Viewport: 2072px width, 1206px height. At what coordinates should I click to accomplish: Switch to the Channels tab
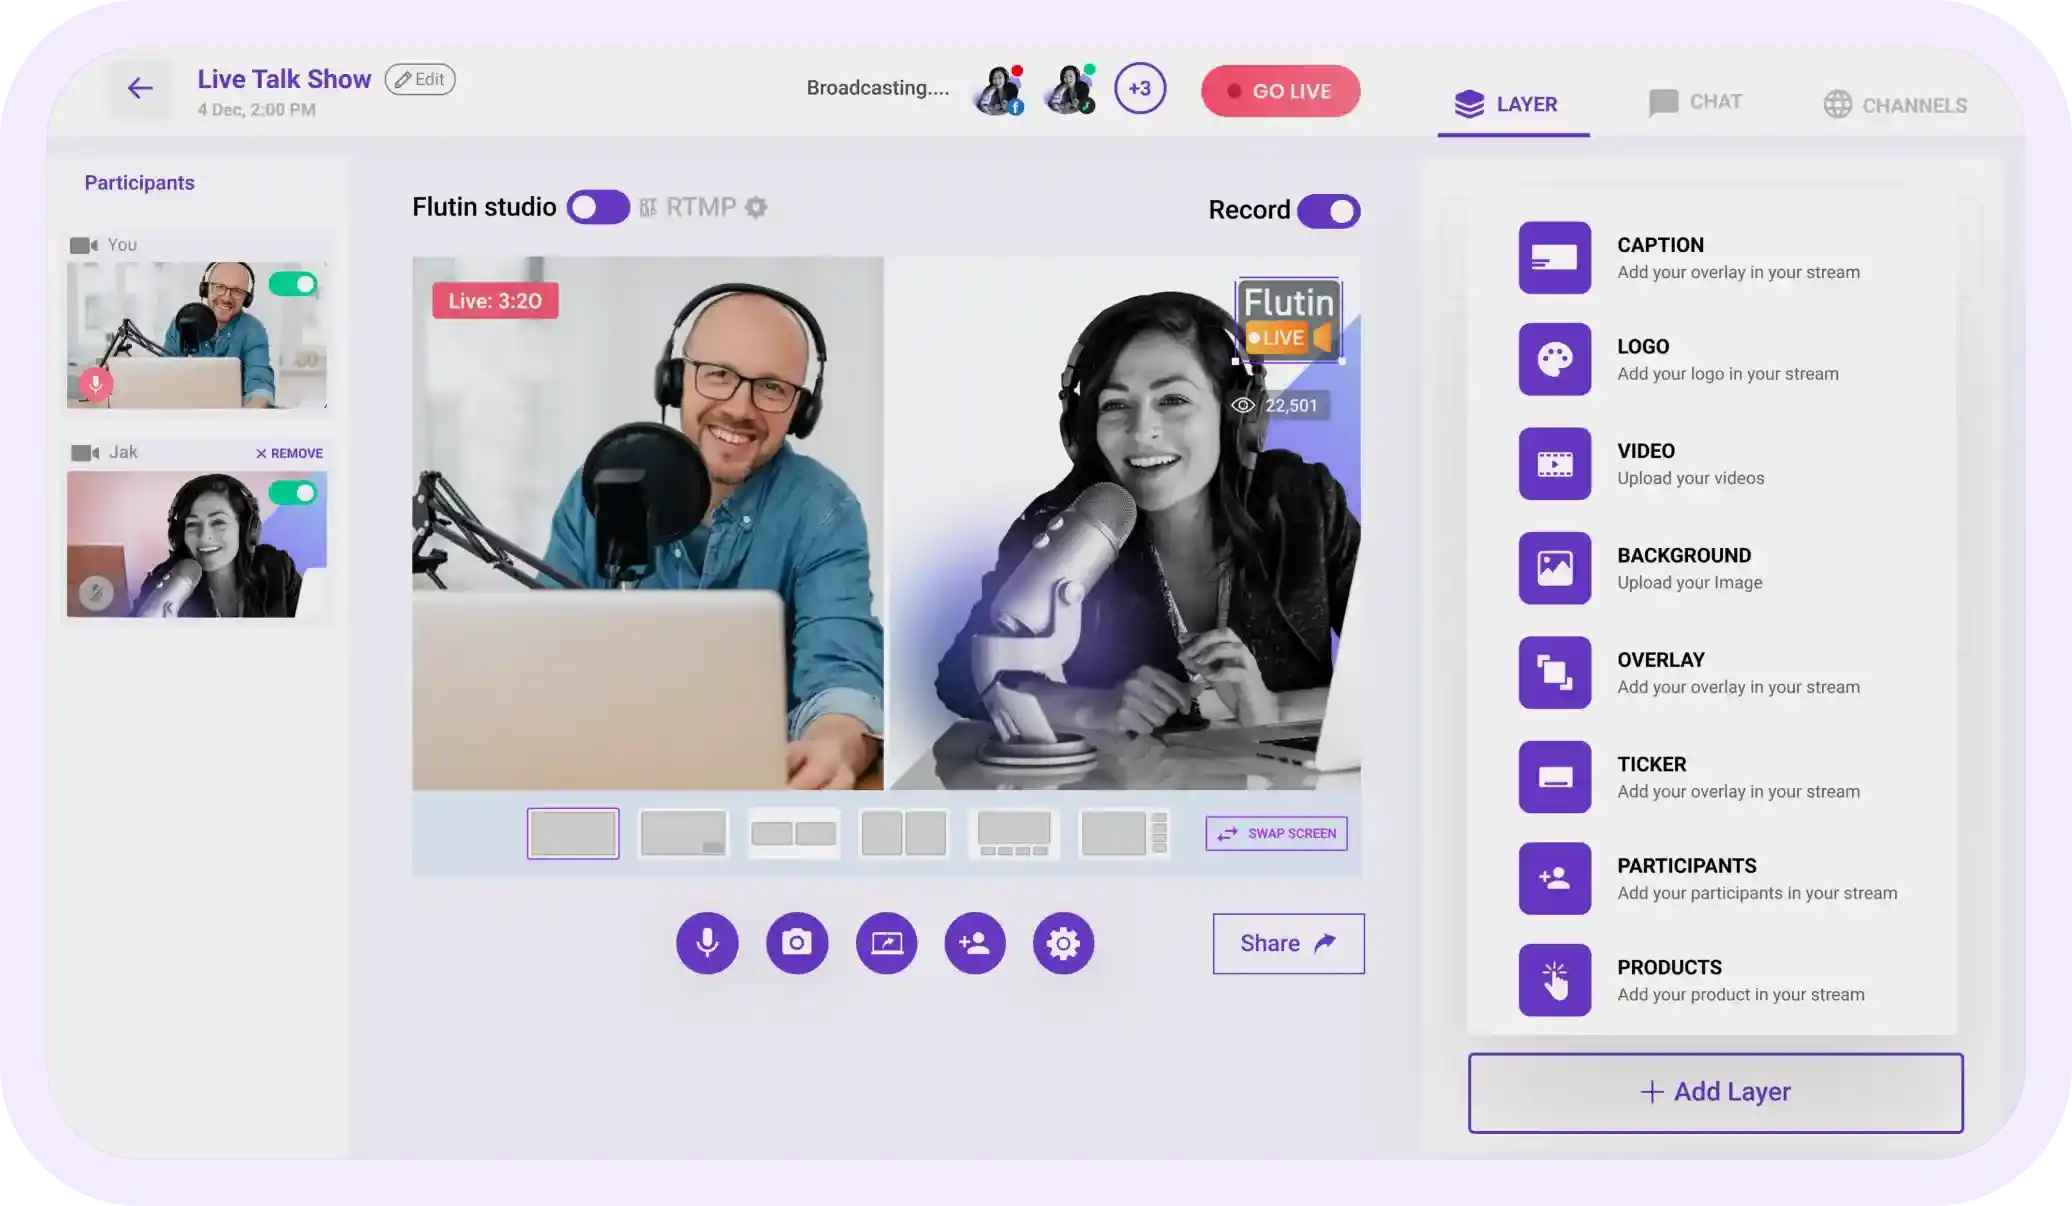click(x=1894, y=105)
